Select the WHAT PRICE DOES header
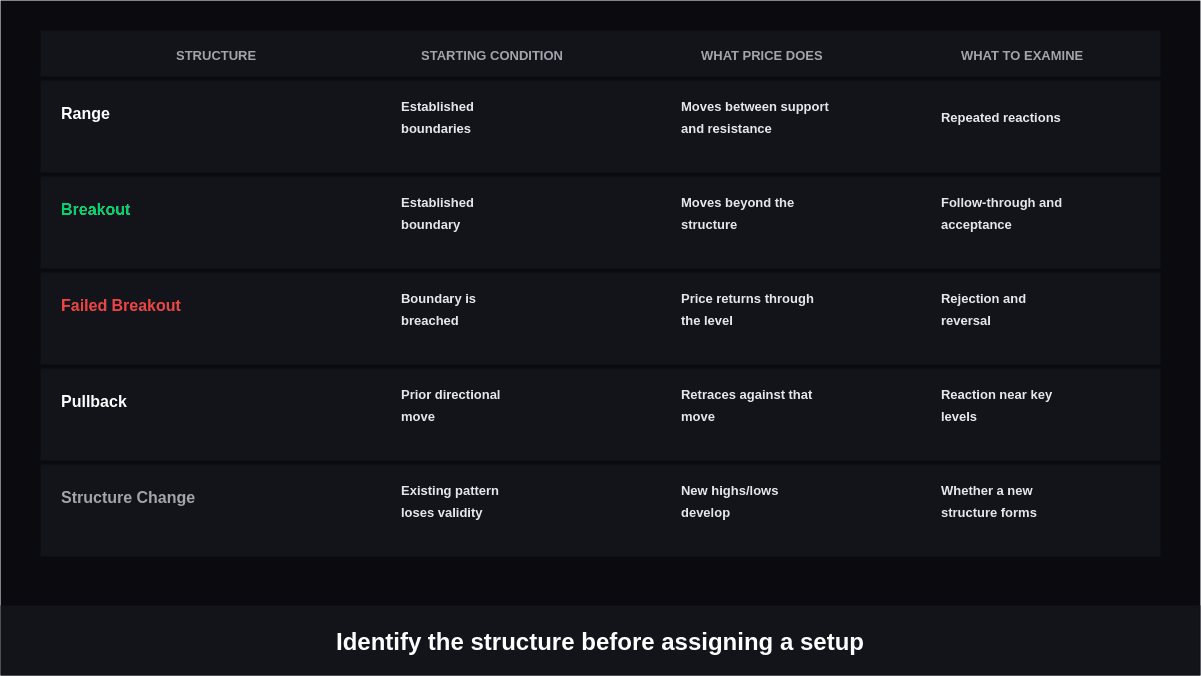Image resolution: width=1201 pixels, height=676 pixels. coord(762,56)
